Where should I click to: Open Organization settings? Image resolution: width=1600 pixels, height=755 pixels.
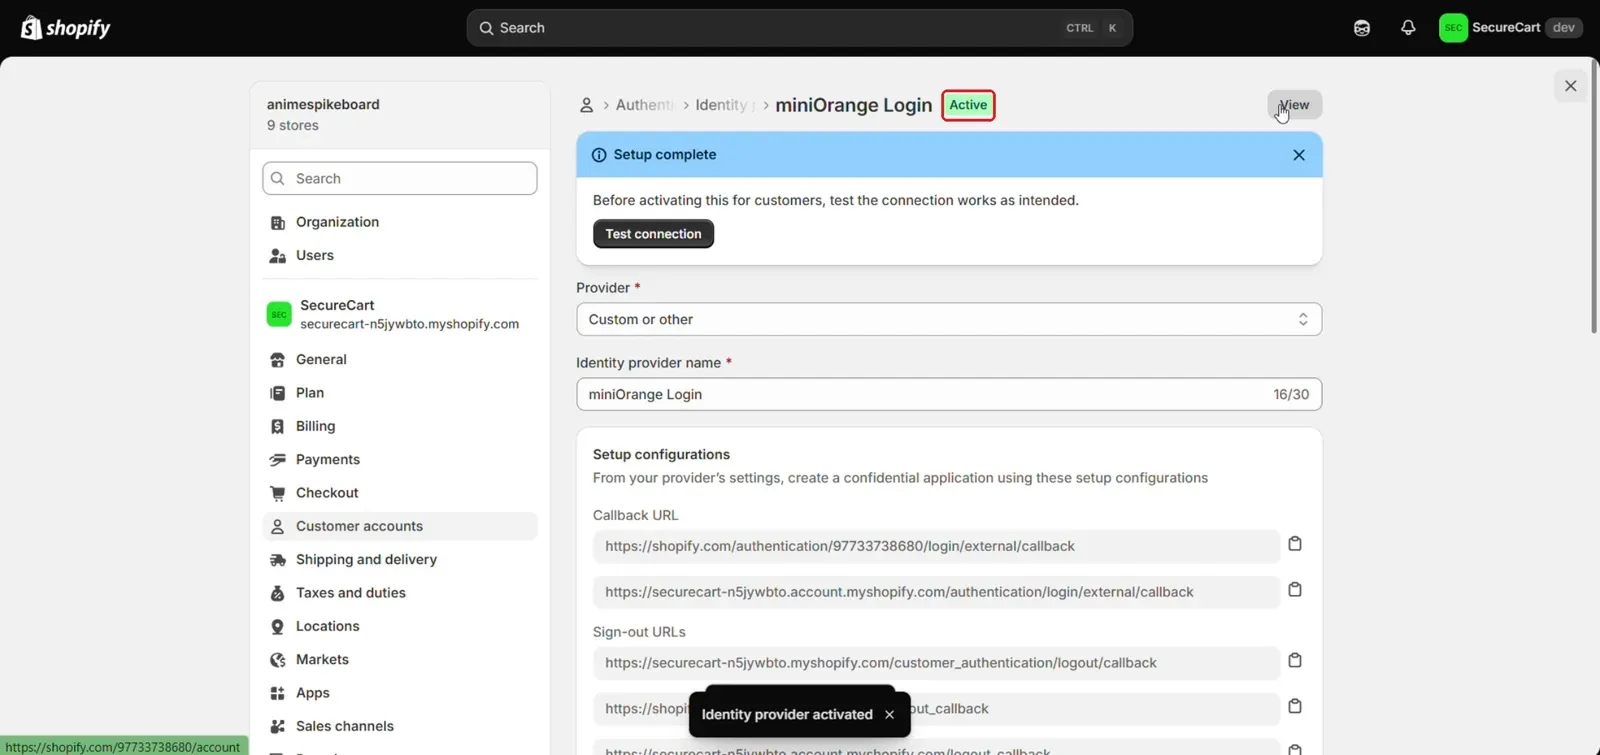400,222
